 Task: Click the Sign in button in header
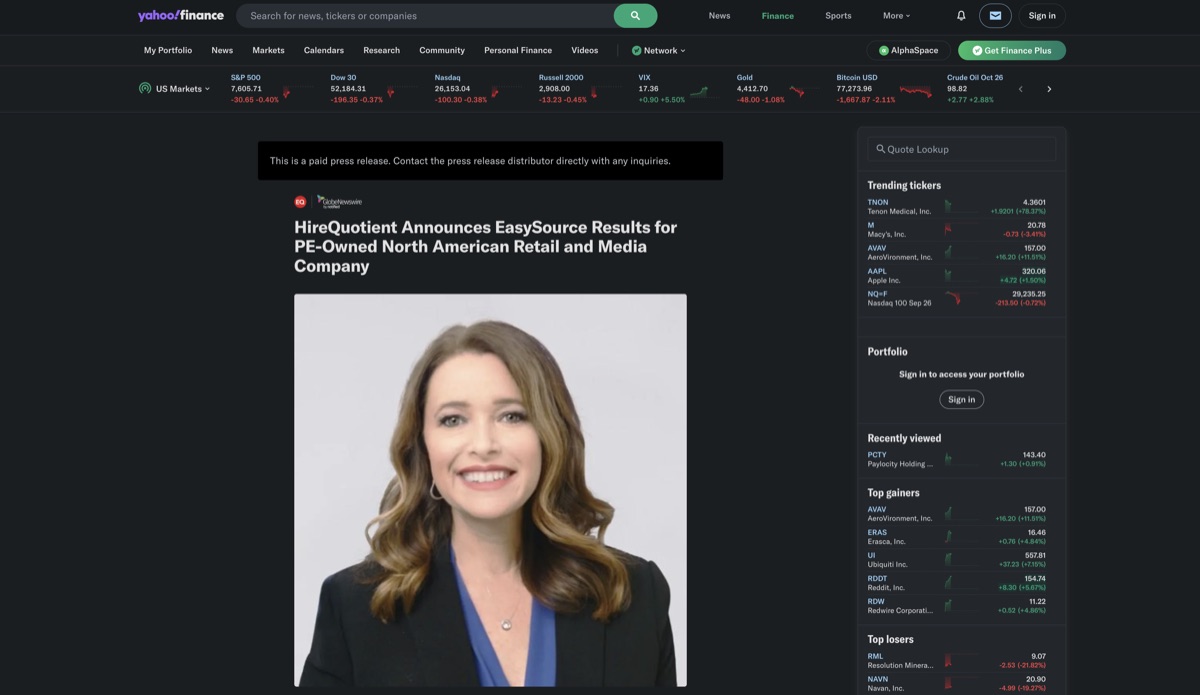click(x=1042, y=16)
